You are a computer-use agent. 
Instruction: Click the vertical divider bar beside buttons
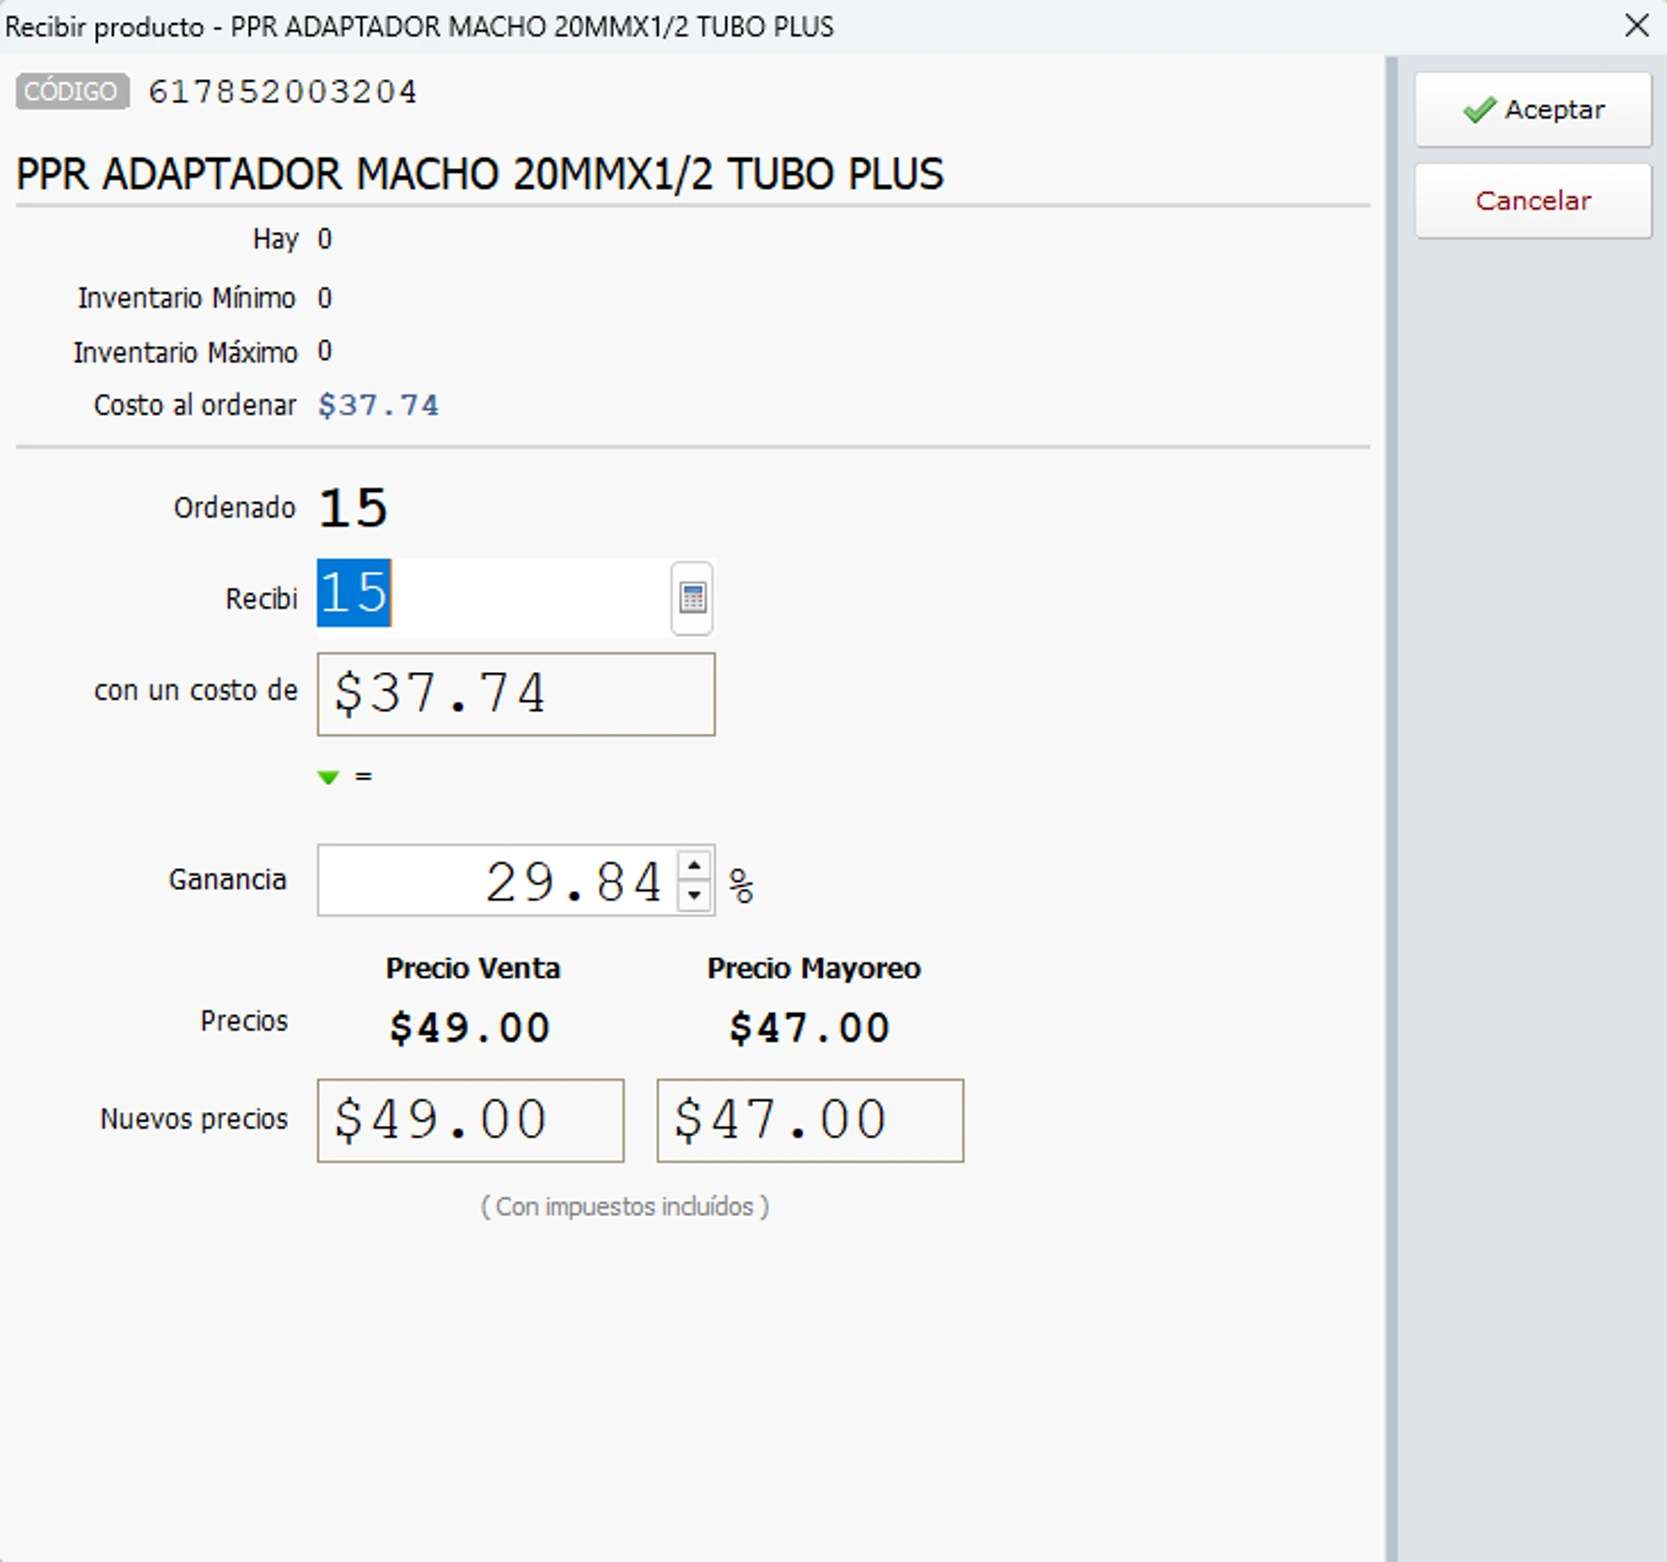(x=1391, y=800)
